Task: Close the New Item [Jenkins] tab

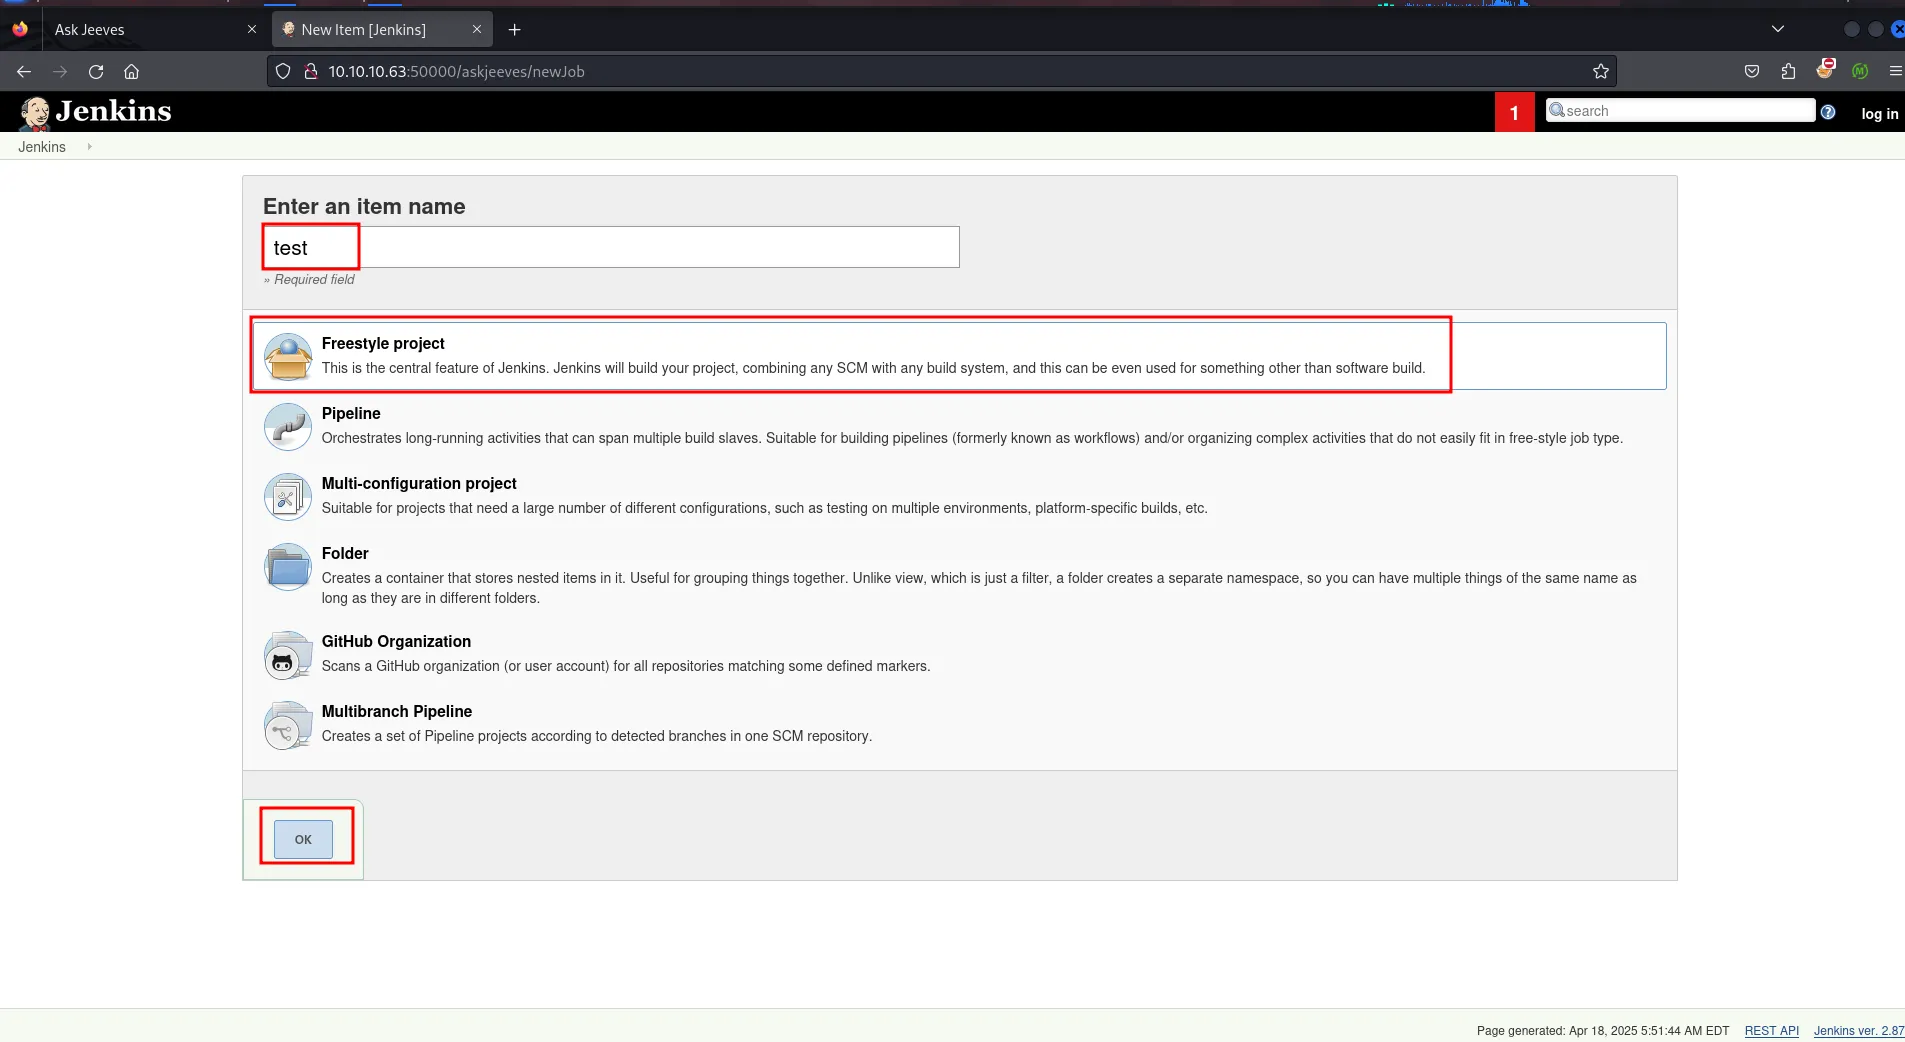Action: (x=477, y=30)
